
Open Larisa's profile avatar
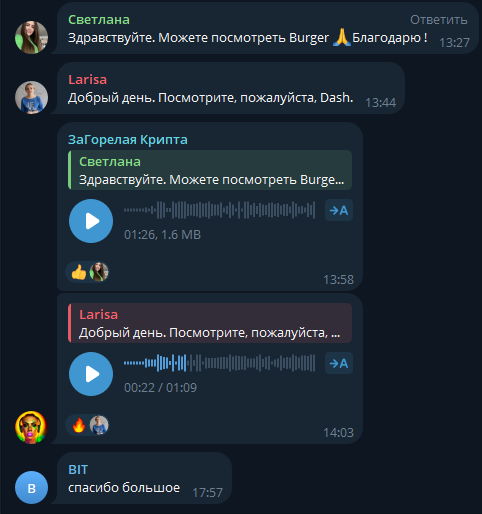click(x=31, y=97)
